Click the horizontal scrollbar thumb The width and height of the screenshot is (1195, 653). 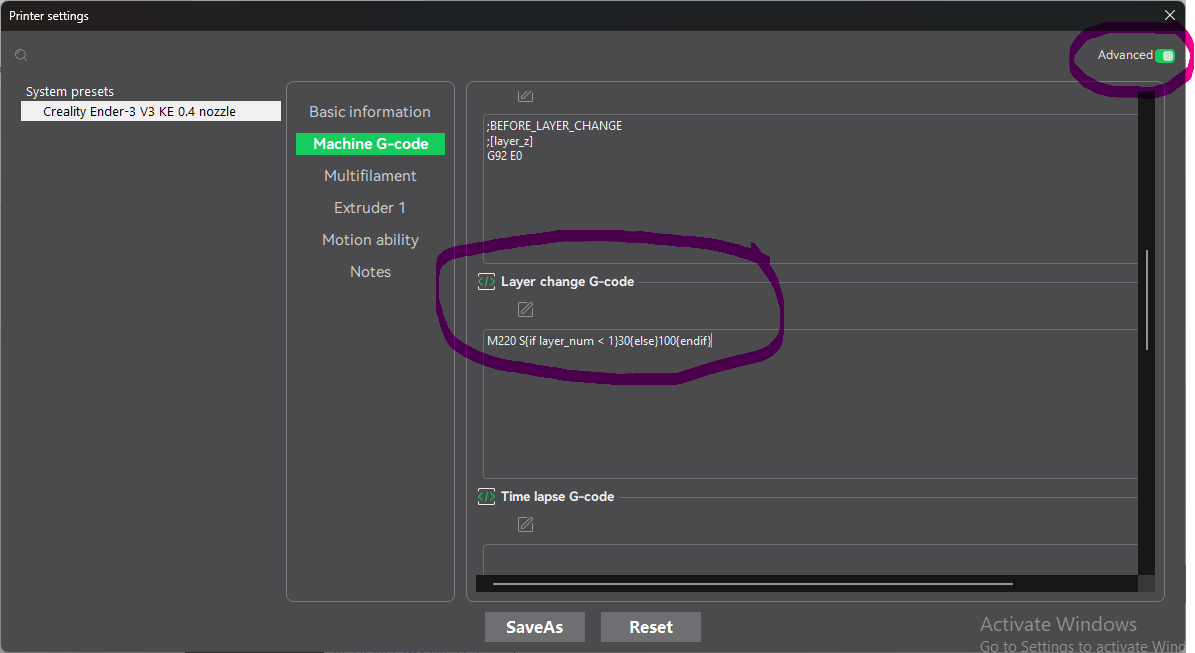click(753, 584)
